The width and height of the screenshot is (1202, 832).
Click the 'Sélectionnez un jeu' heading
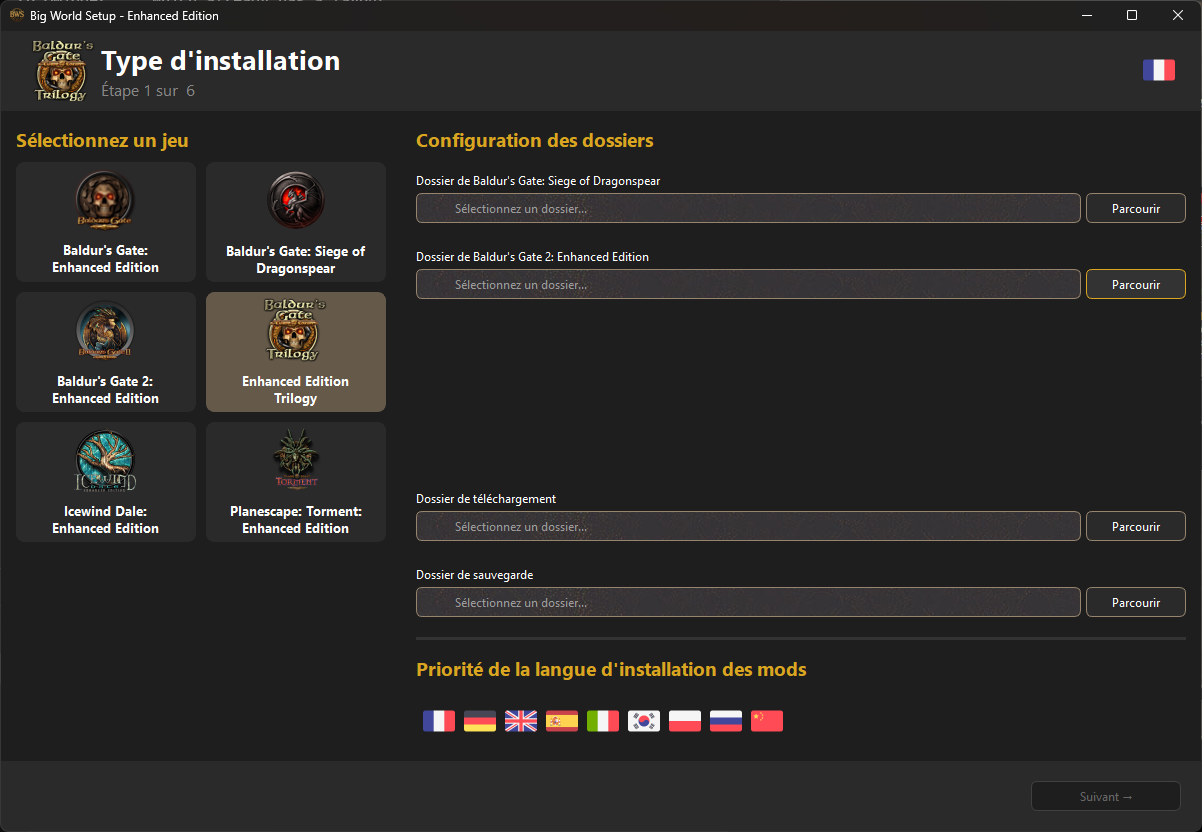pyautogui.click(x=102, y=142)
